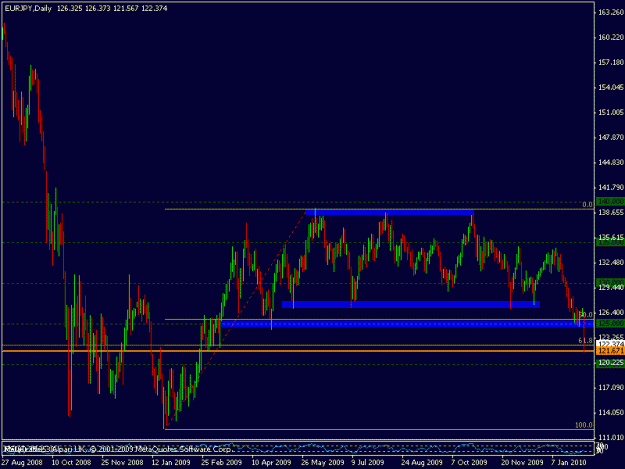625x469 pixels.
Task: Click the Fibonacci 100.0 level label
Action: [584, 425]
